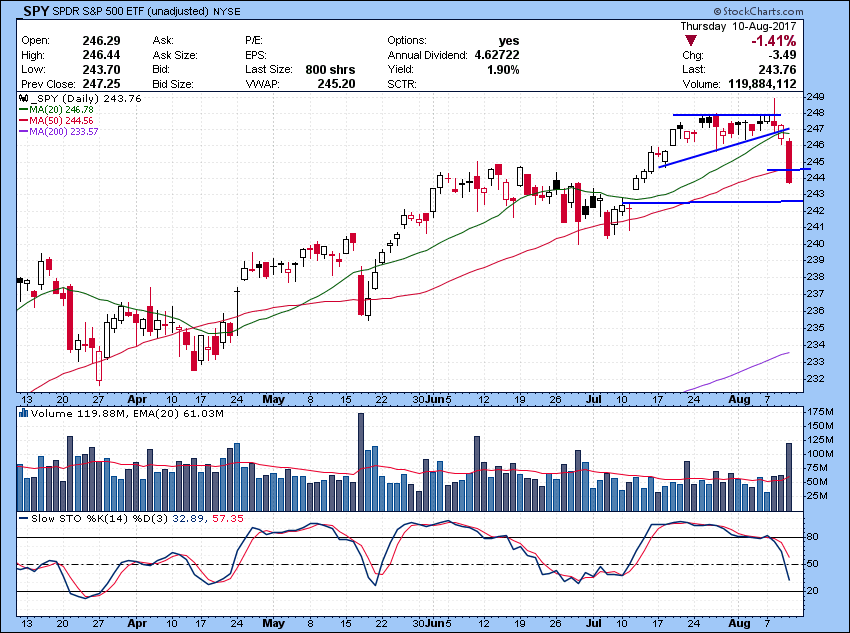Image resolution: width=850 pixels, height=633 pixels.
Task: Click the final volume bar near 120M
Action: (x=789, y=477)
